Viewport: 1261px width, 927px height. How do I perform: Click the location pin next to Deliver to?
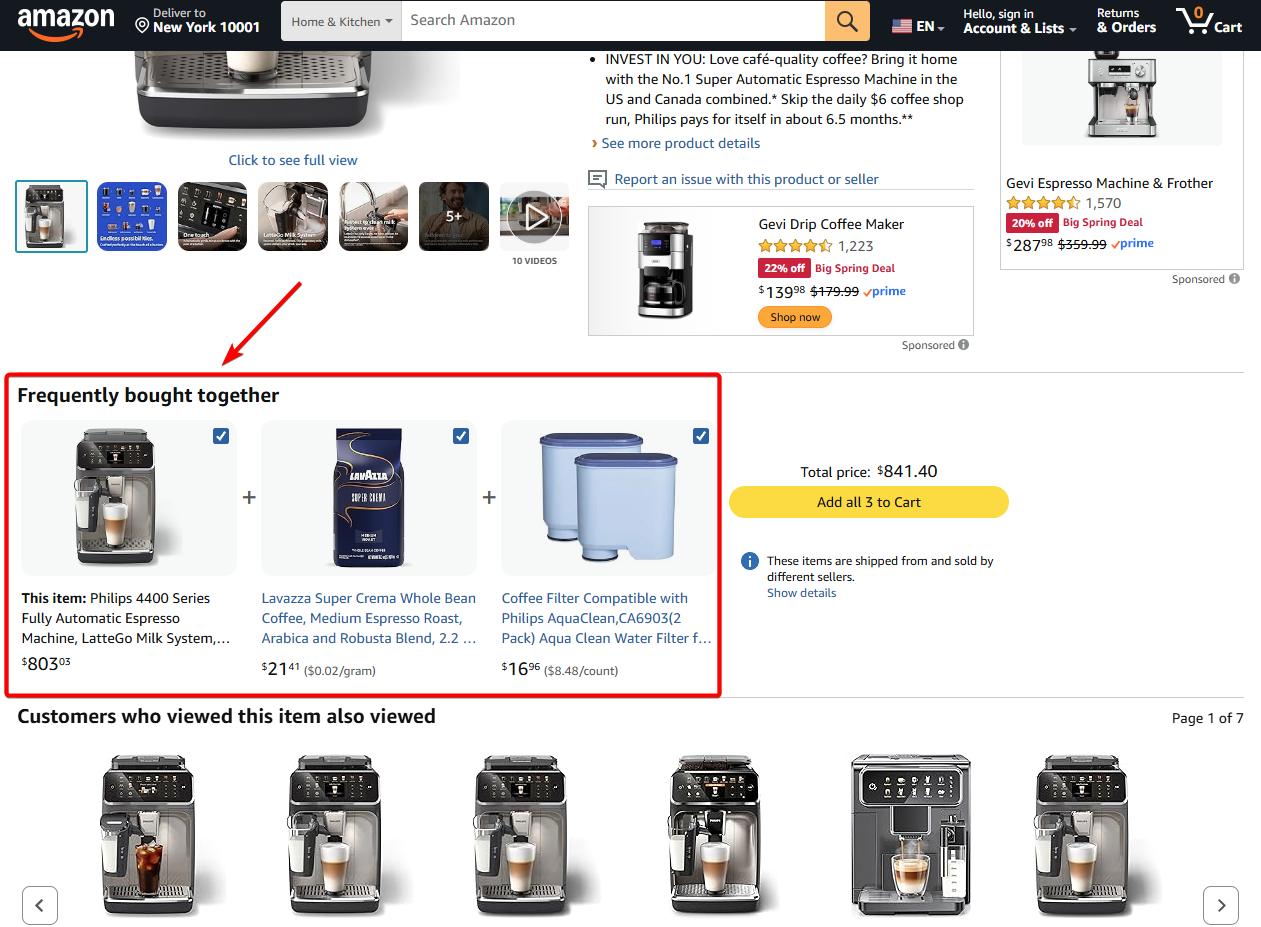coord(142,24)
